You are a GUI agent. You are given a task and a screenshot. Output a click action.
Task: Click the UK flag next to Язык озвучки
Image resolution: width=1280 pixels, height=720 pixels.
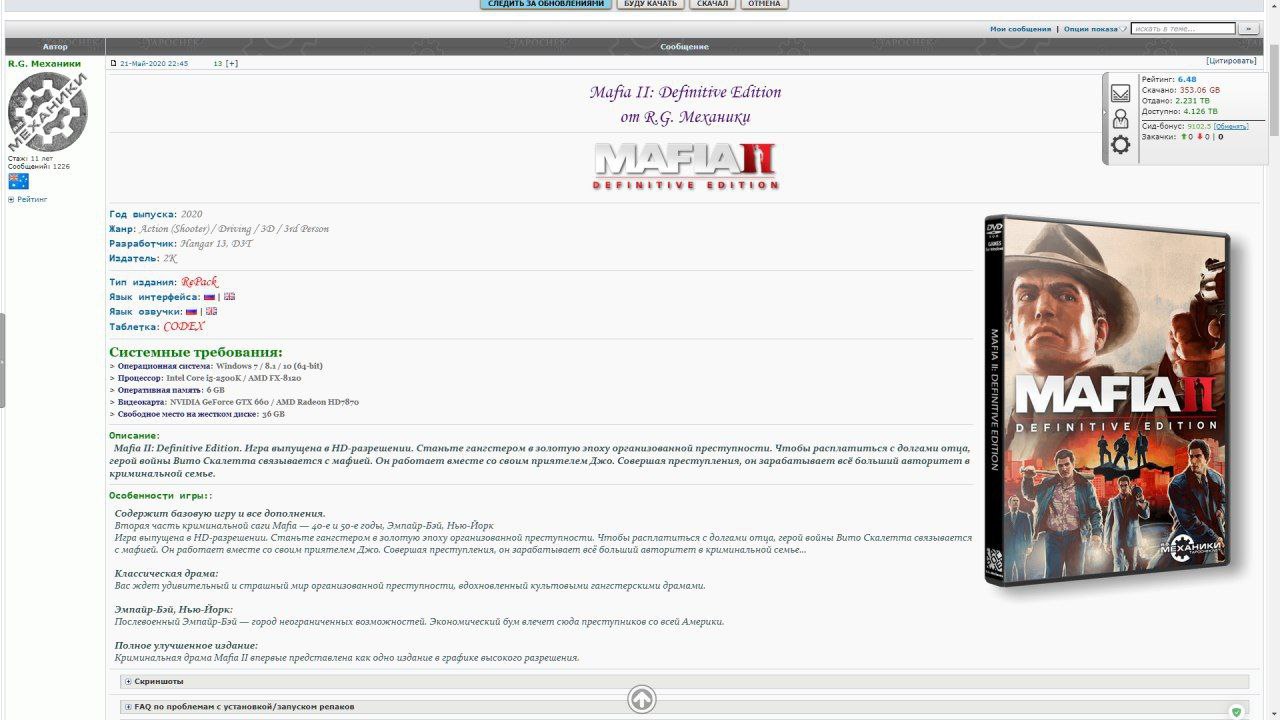point(211,312)
